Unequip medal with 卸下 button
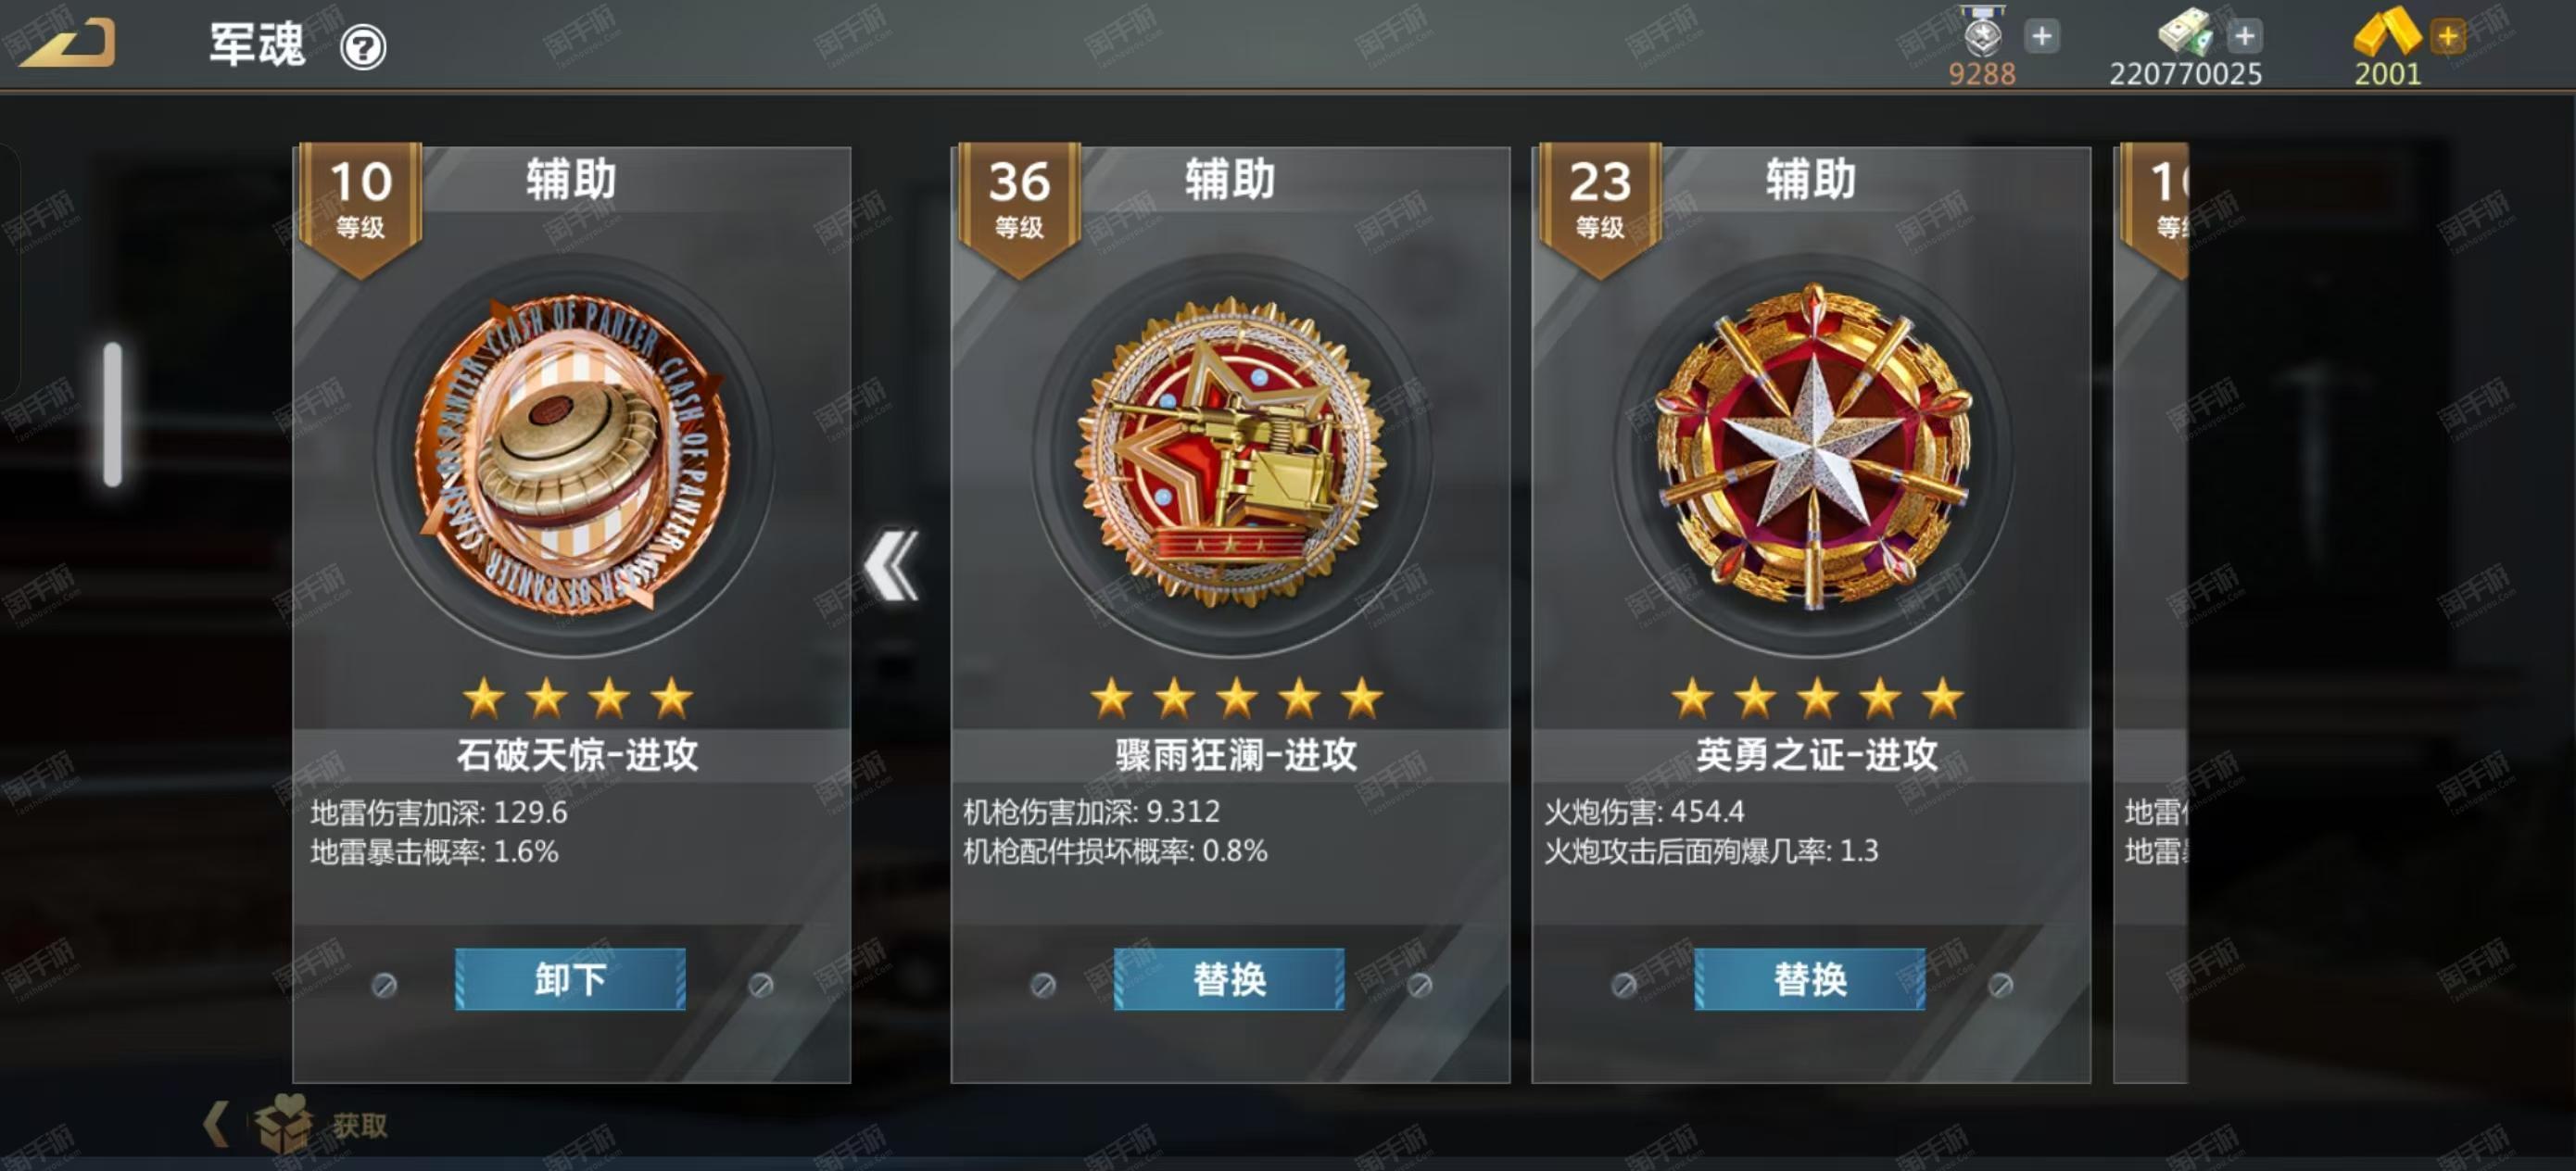 point(570,979)
